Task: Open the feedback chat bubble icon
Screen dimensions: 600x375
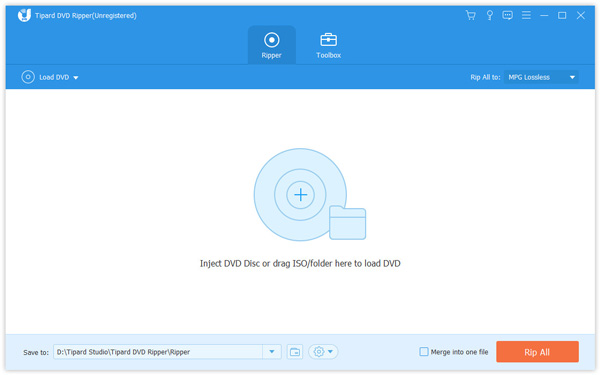Action: pos(507,15)
